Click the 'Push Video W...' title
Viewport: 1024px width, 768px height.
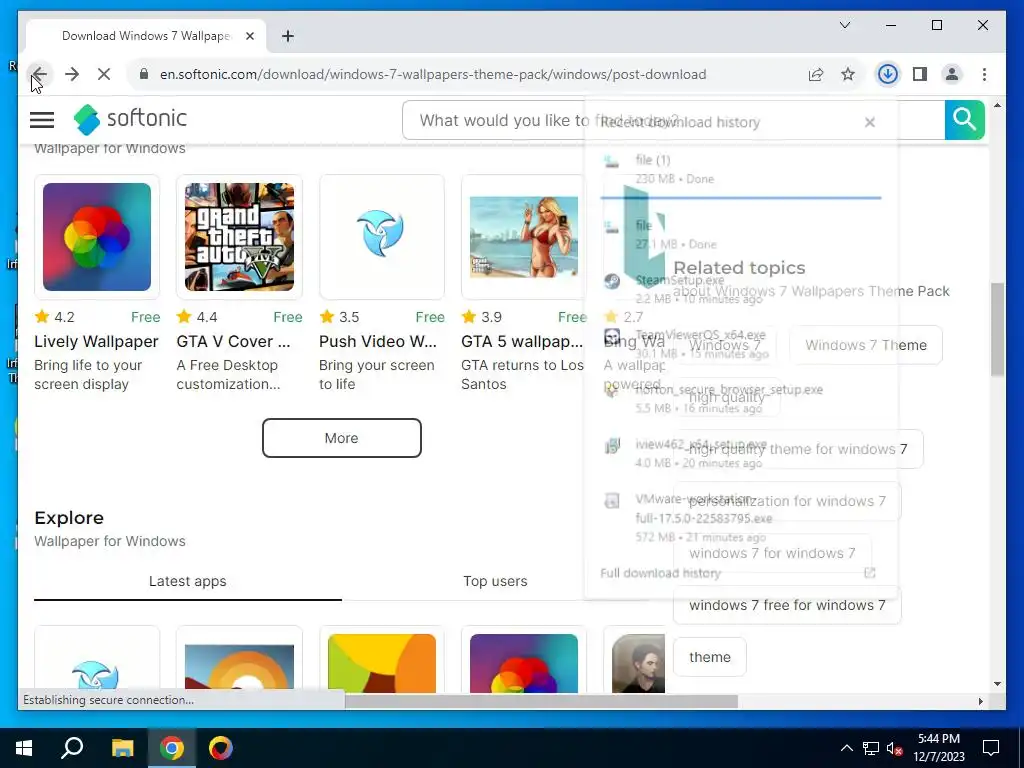point(377,342)
